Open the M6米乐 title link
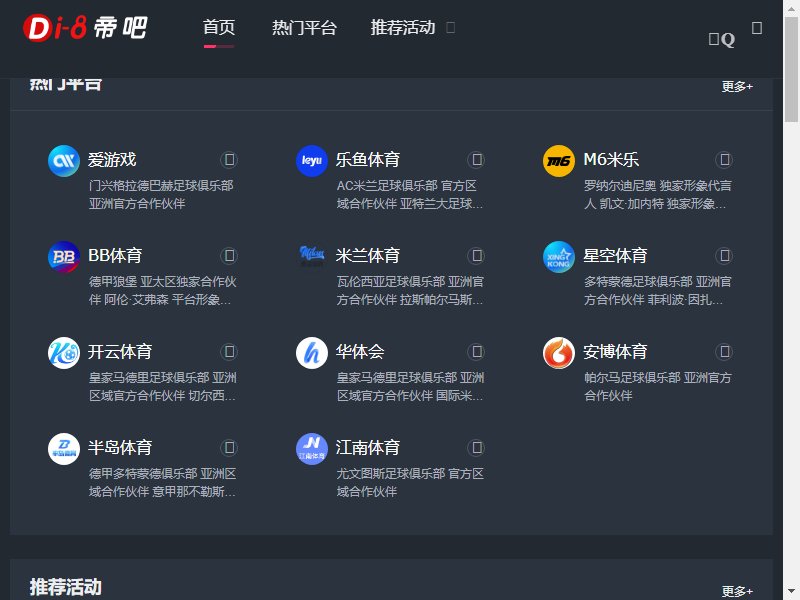 click(611, 160)
